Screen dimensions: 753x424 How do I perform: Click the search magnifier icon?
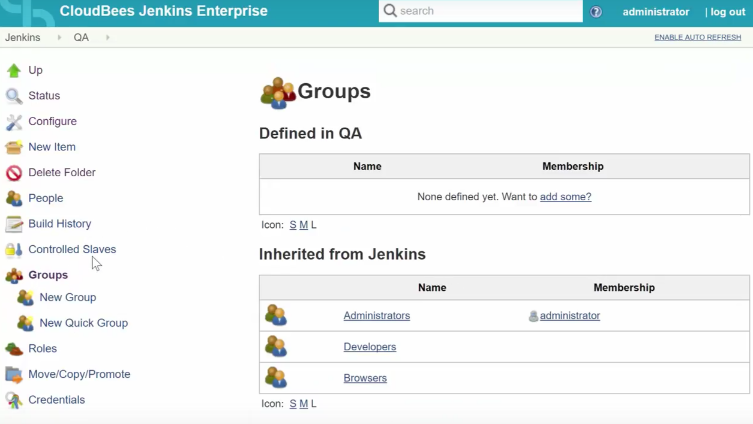click(390, 11)
